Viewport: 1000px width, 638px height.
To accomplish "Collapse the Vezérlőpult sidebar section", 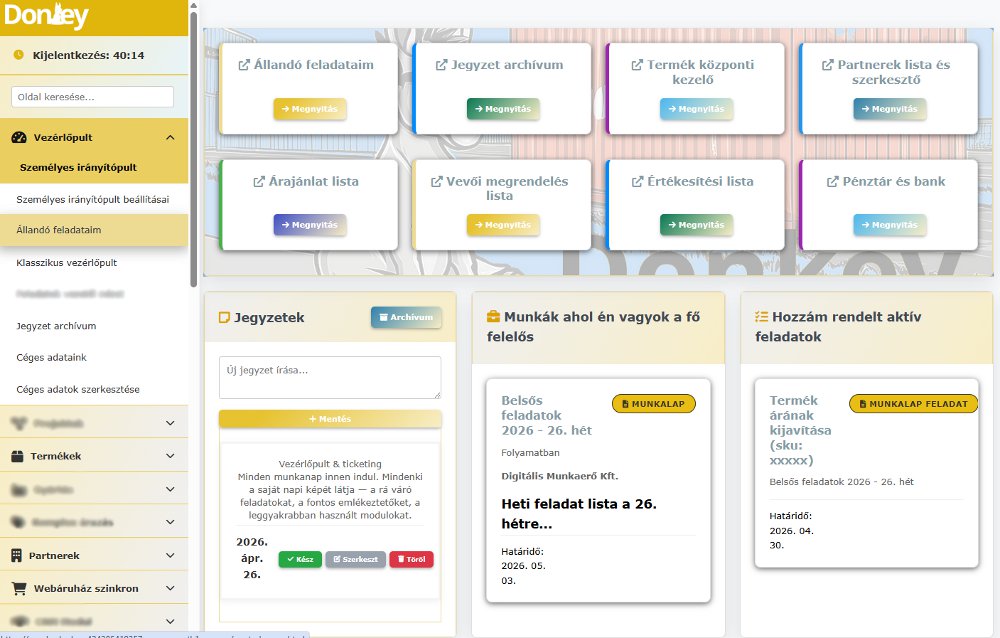I will pos(170,138).
